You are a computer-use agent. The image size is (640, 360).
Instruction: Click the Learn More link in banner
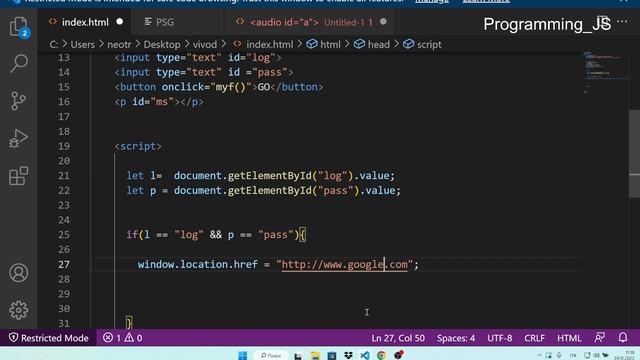coord(486,1)
